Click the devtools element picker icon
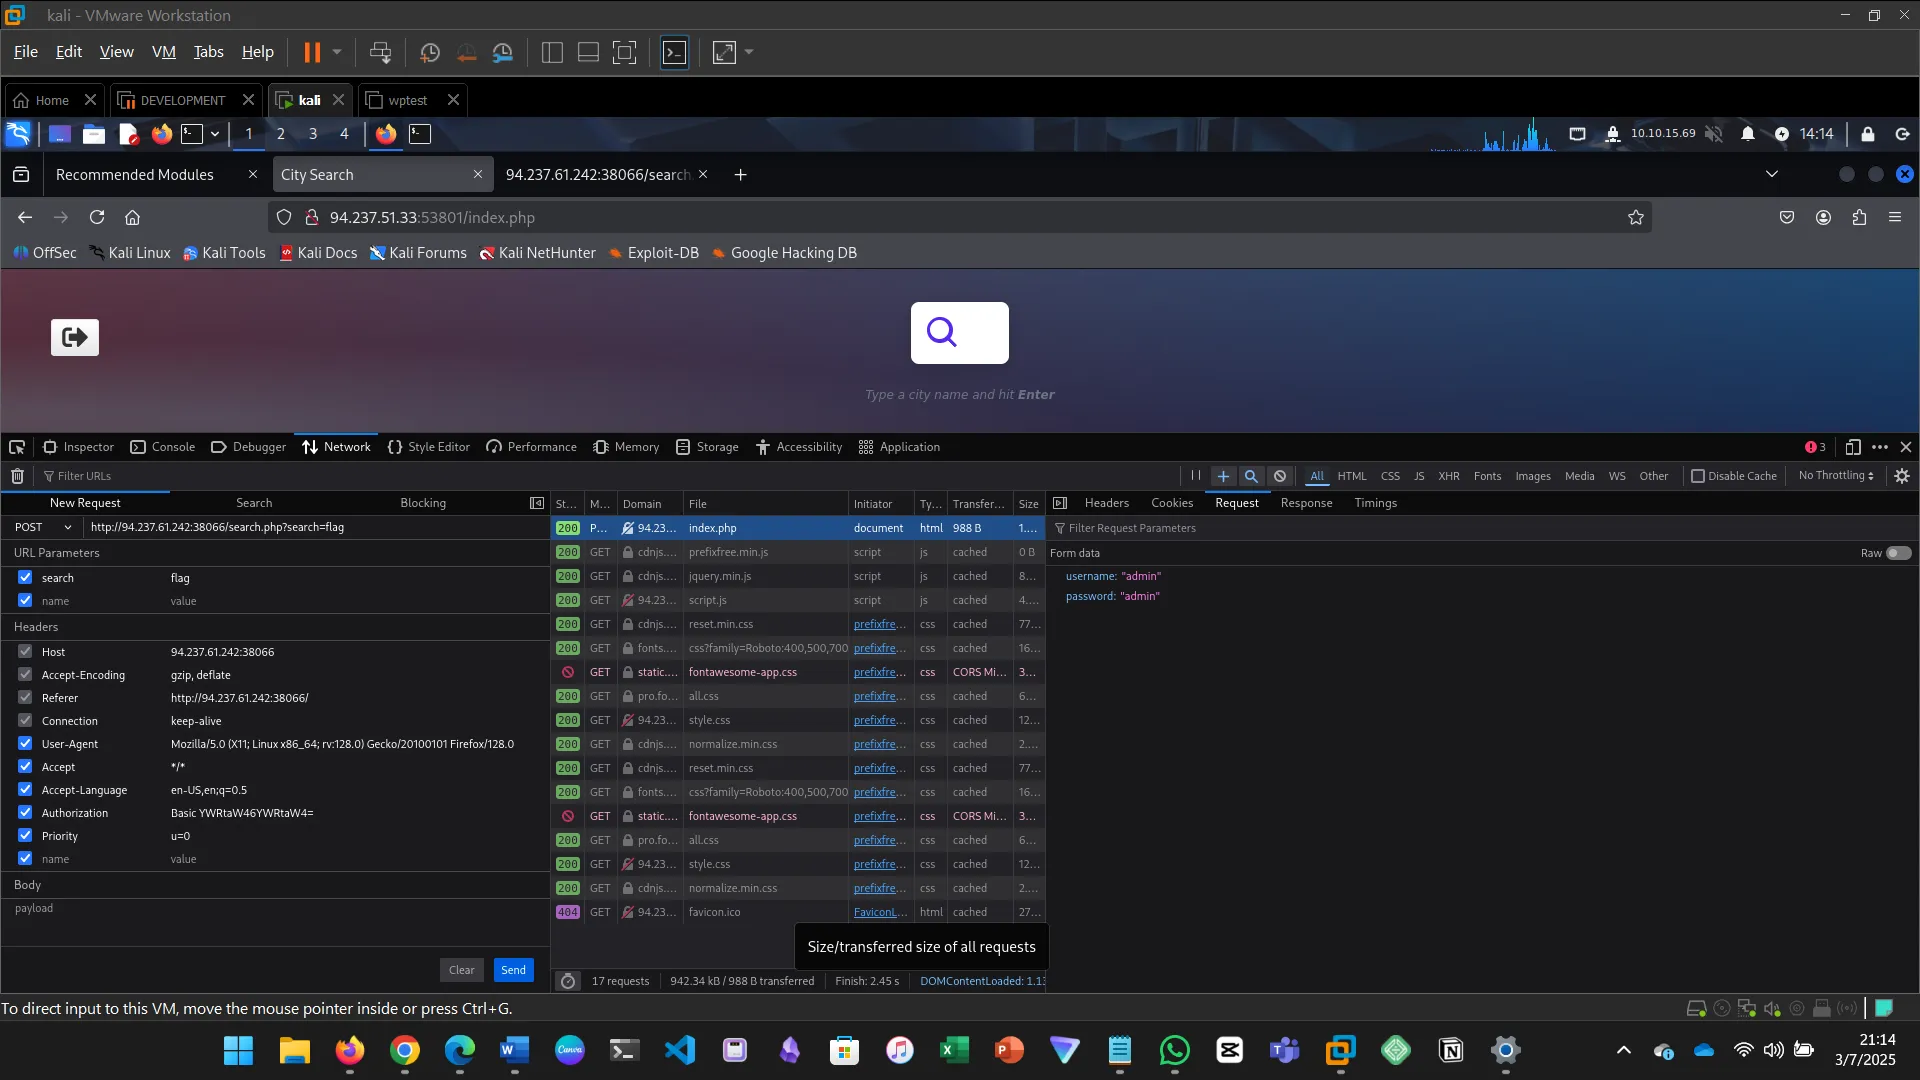1920x1080 pixels. tap(17, 447)
